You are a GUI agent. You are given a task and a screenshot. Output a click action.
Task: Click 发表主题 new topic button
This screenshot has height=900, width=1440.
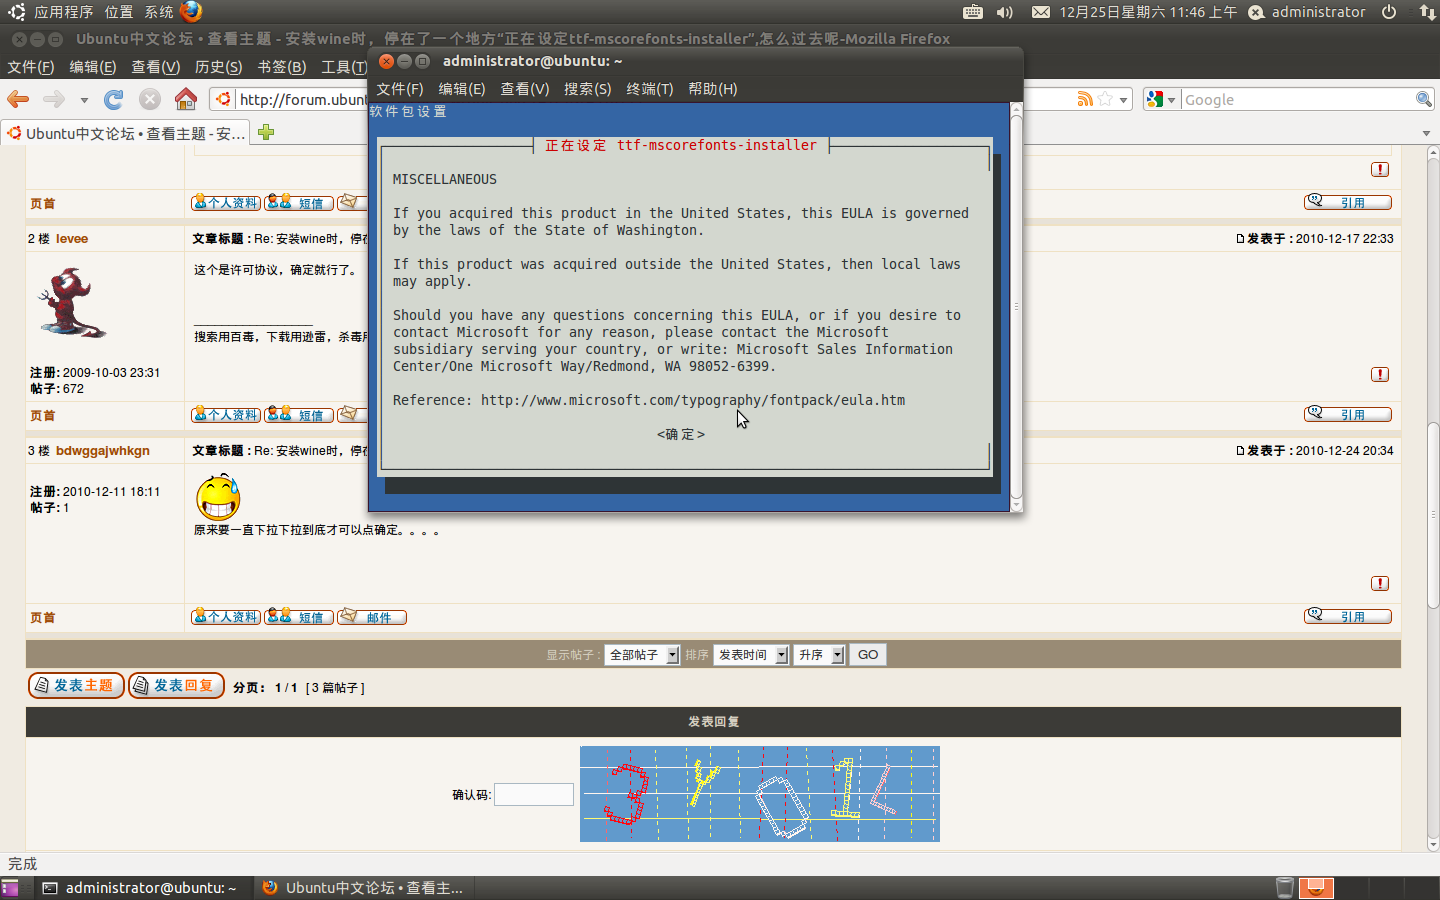point(76,686)
